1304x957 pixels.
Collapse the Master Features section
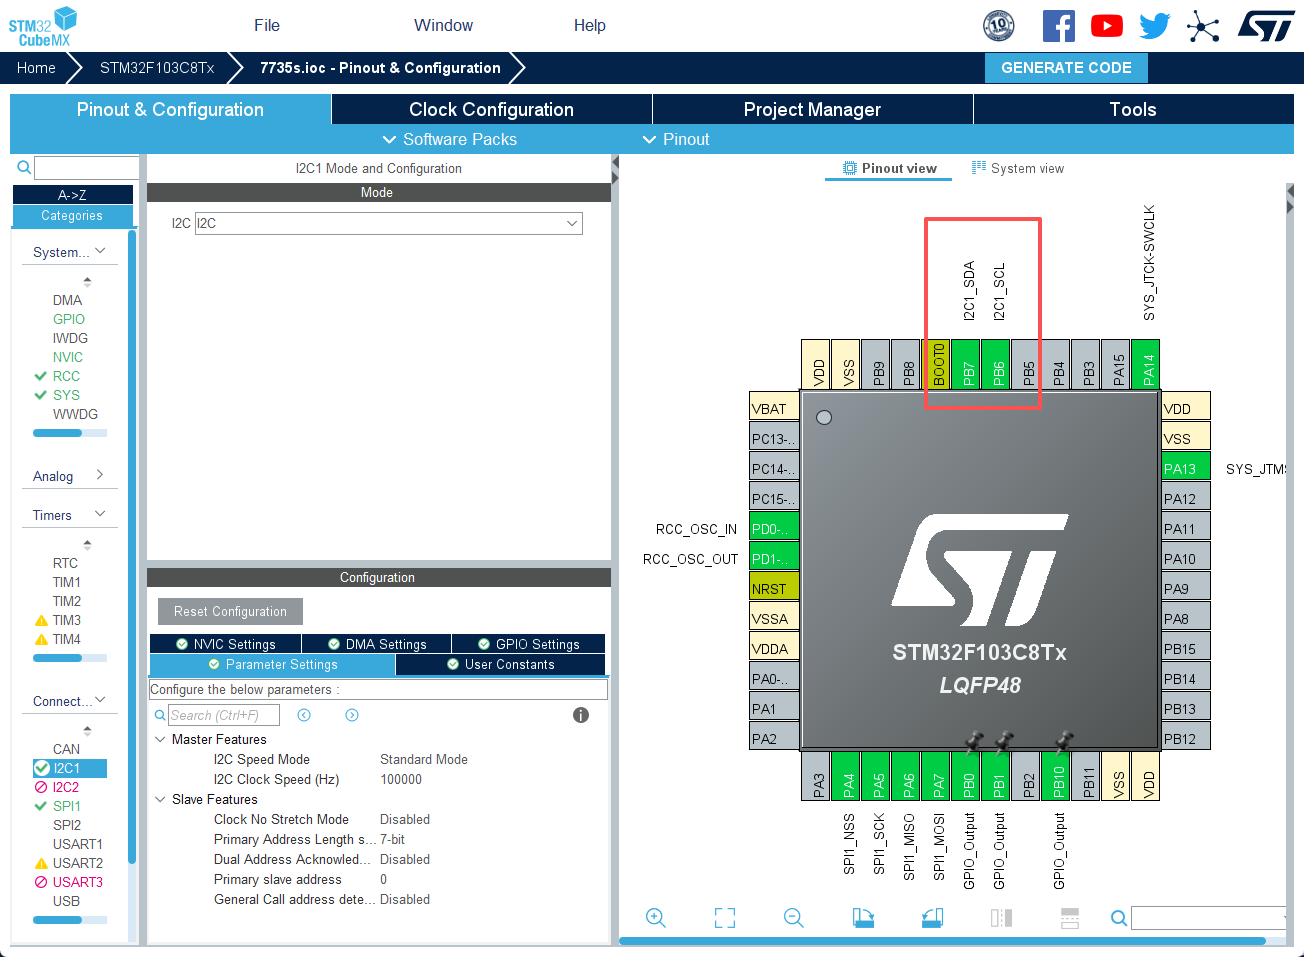tap(160, 740)
